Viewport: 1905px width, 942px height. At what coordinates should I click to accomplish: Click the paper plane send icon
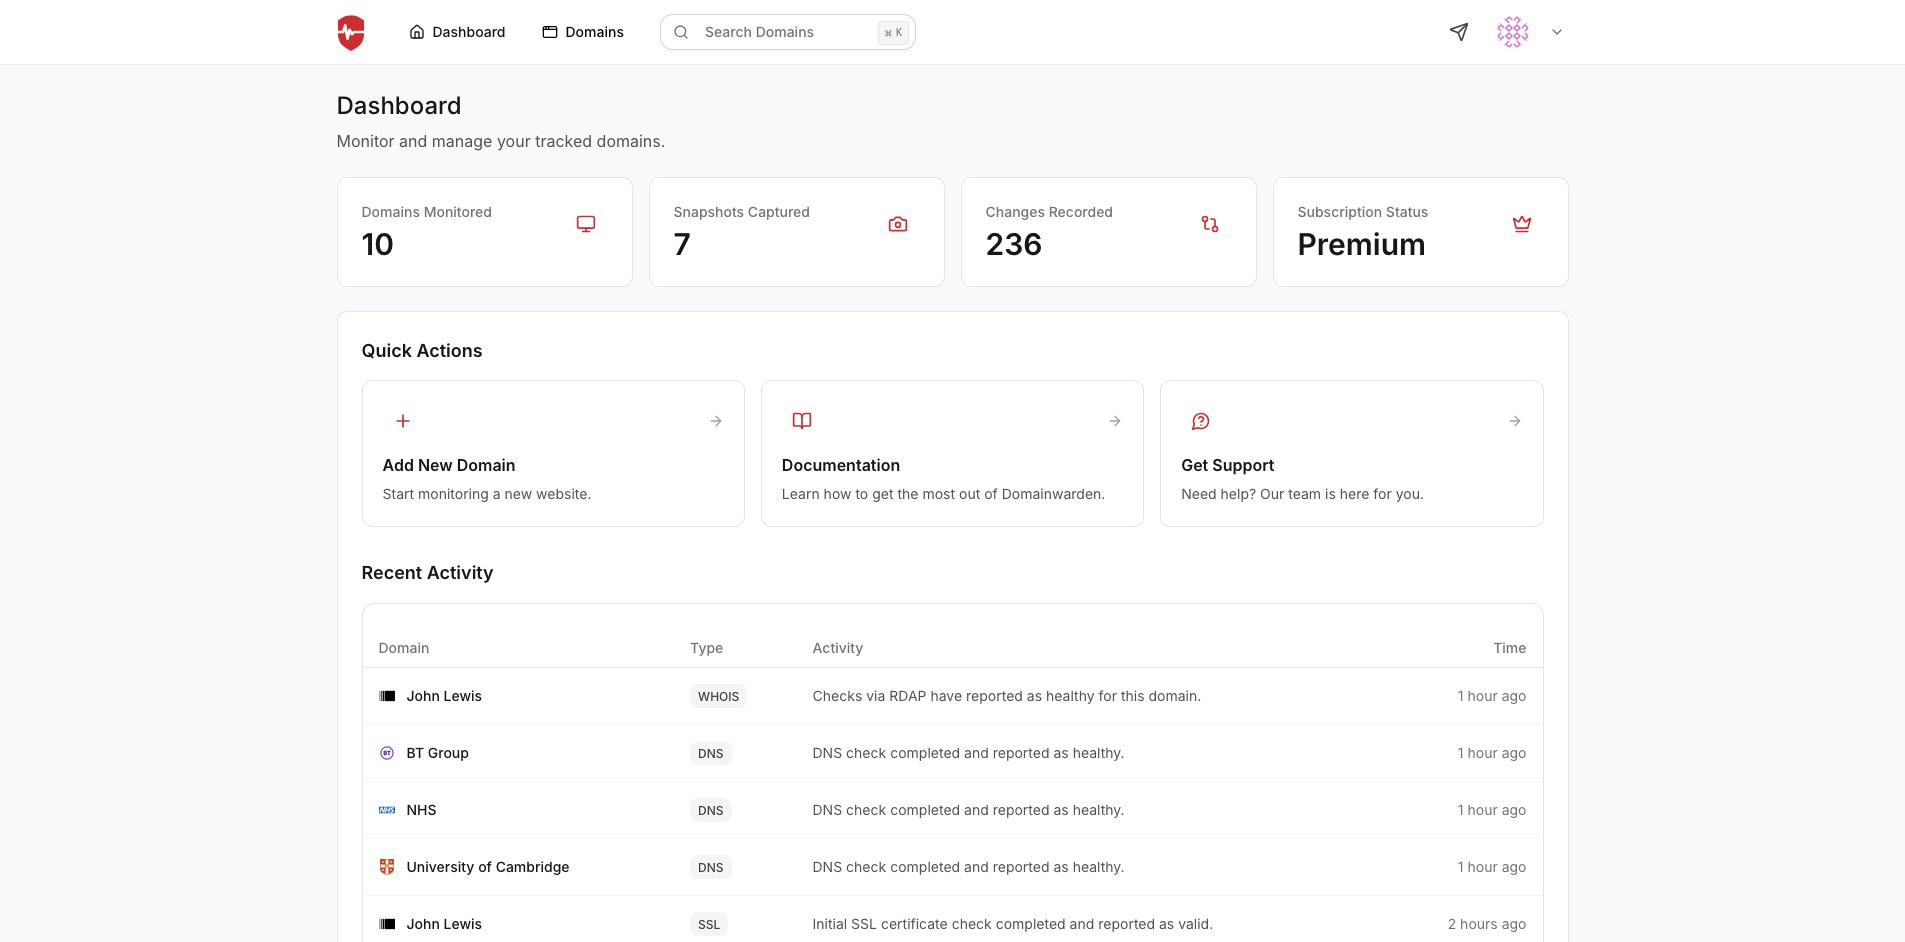(1459, 32)
